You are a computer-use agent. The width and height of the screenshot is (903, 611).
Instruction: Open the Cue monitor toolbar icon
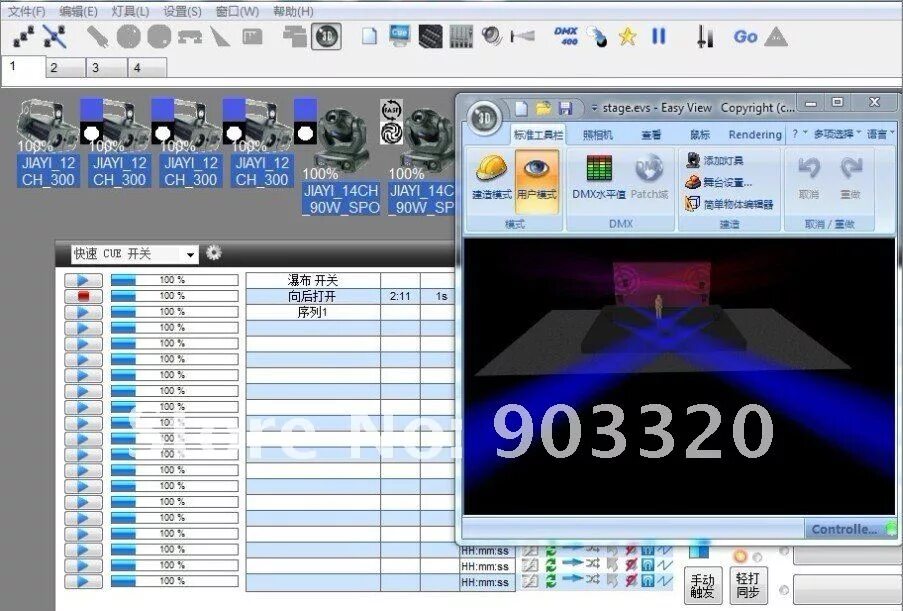(400, 35)
